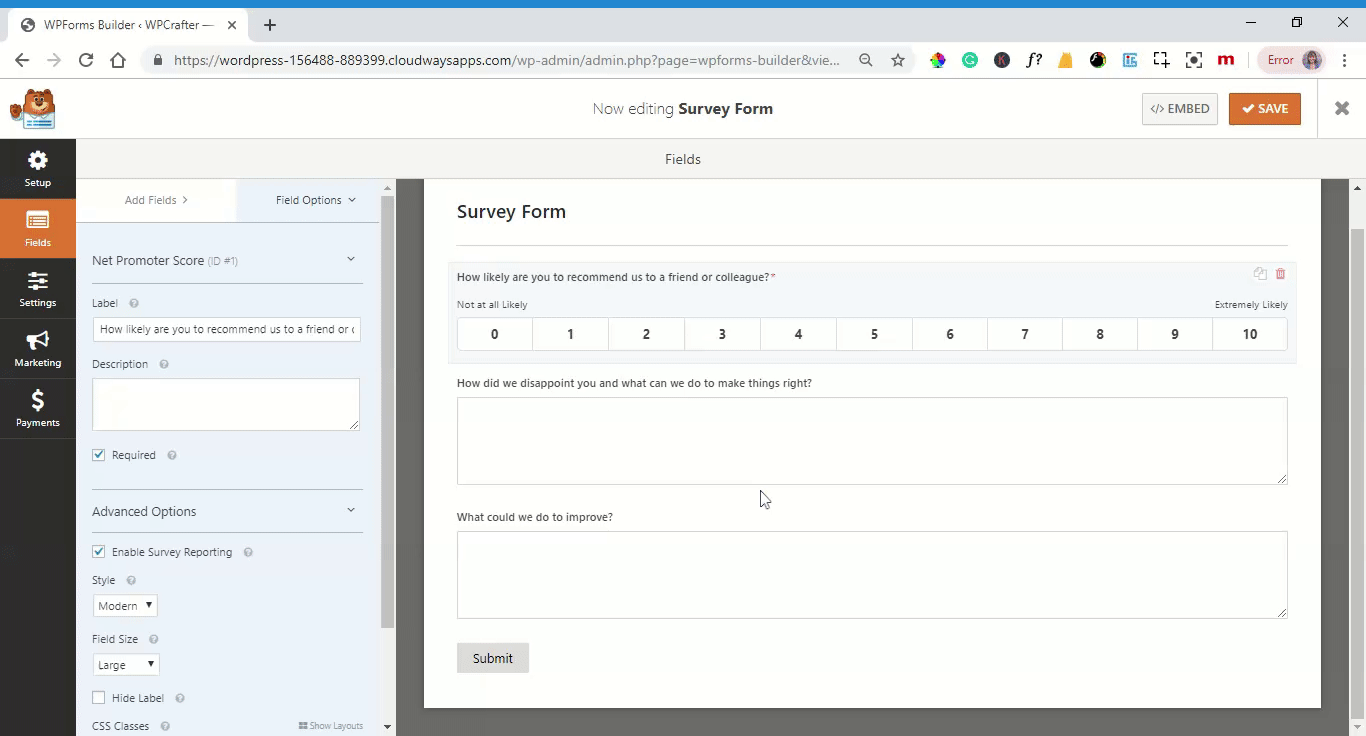
Task: Open Chrome three-dot menu
Action: [1345, 60]
